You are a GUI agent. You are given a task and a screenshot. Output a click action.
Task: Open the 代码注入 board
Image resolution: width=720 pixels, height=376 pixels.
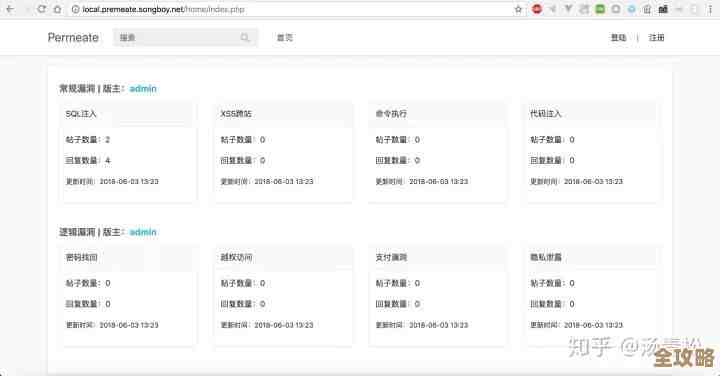(x=546, y=114)
